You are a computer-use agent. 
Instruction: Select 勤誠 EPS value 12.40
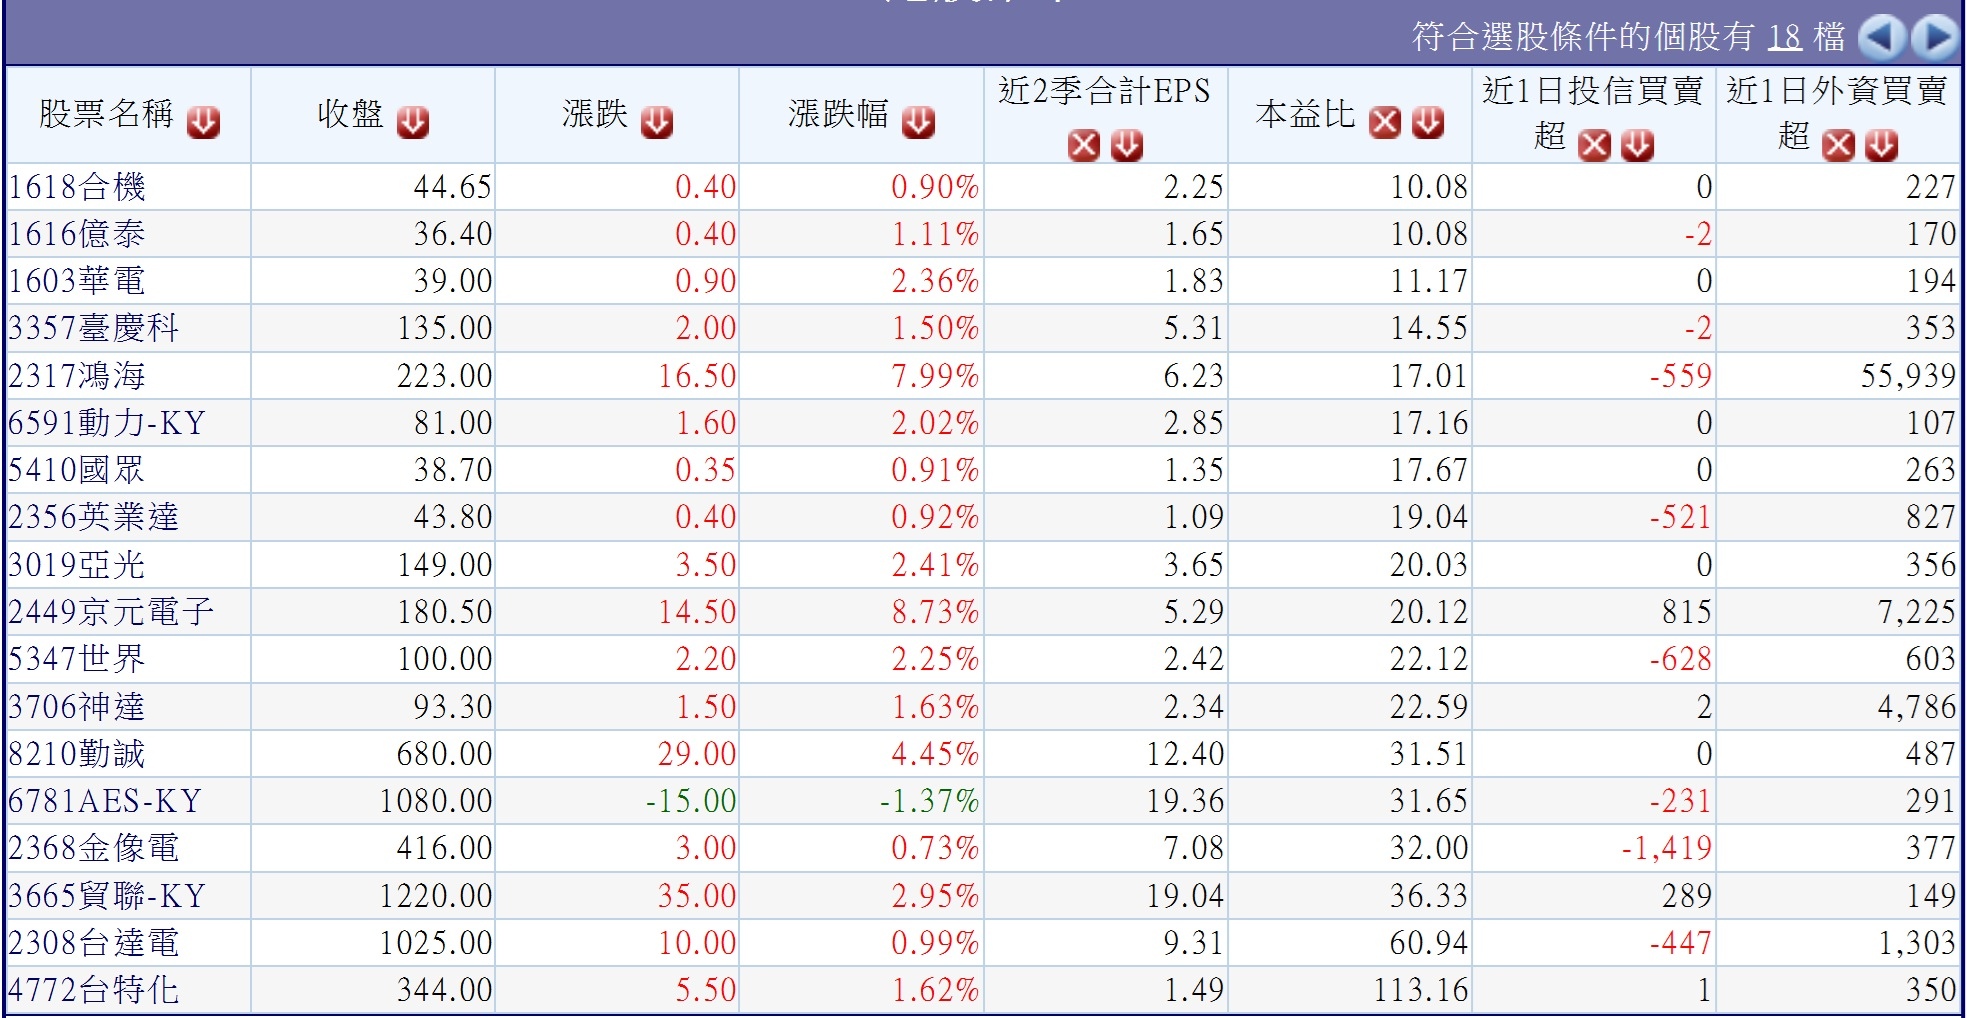click(x=1185, y=754)
